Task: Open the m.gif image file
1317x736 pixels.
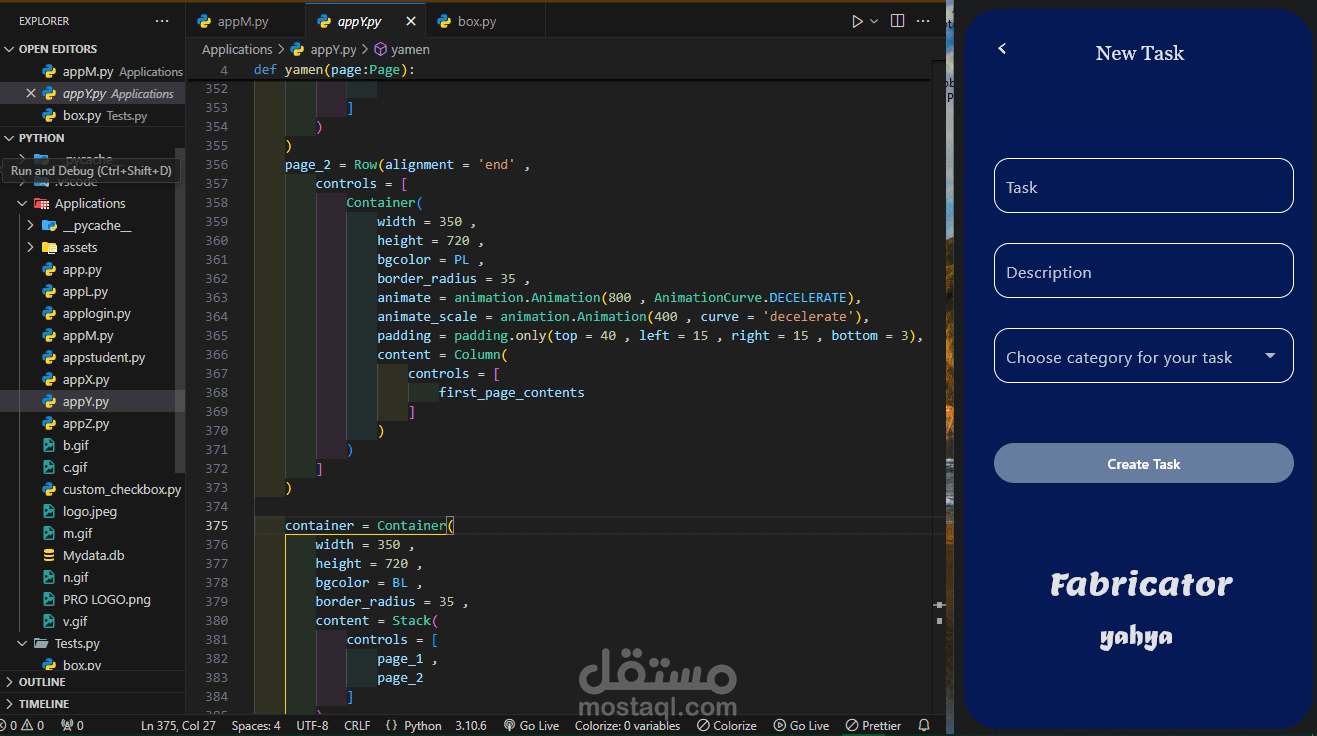Action: (x=77, y=534)
